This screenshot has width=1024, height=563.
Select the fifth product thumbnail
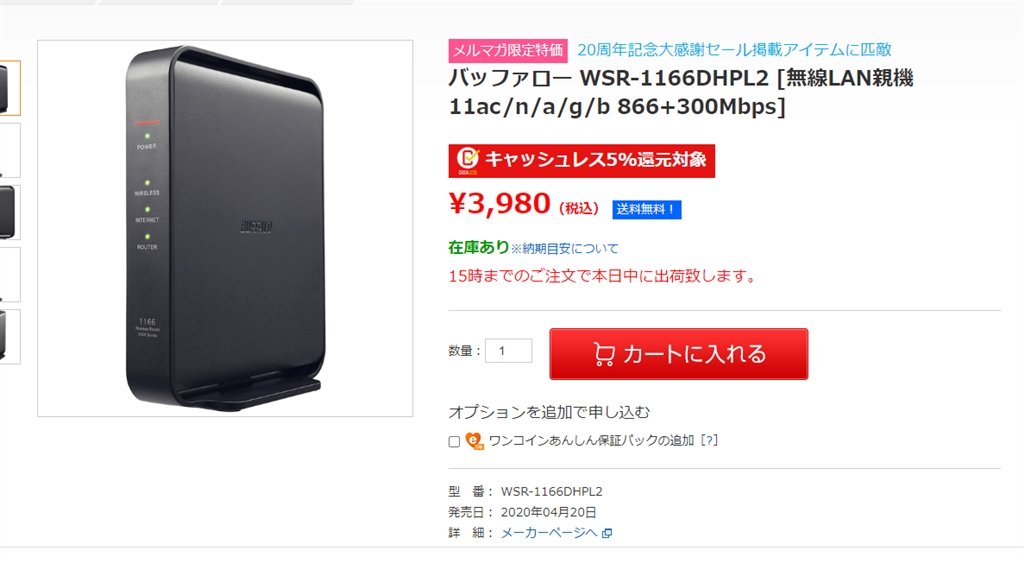[x=10, y=336]
